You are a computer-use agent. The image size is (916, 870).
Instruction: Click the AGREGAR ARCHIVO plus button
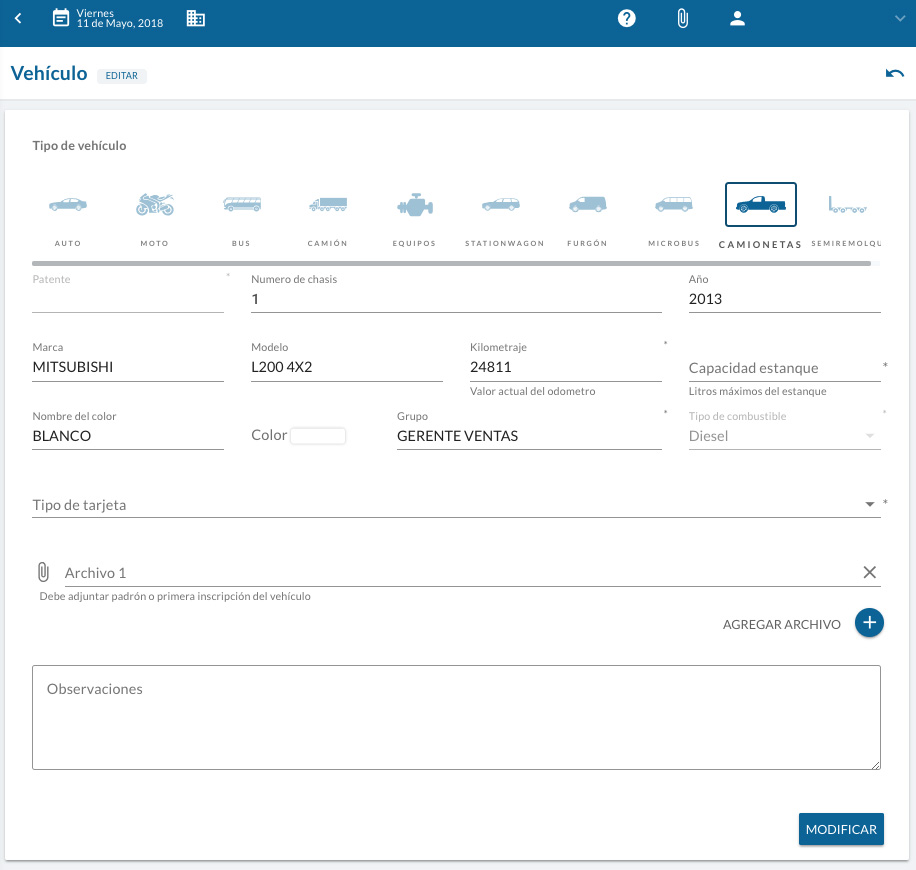tap(869, 623)
